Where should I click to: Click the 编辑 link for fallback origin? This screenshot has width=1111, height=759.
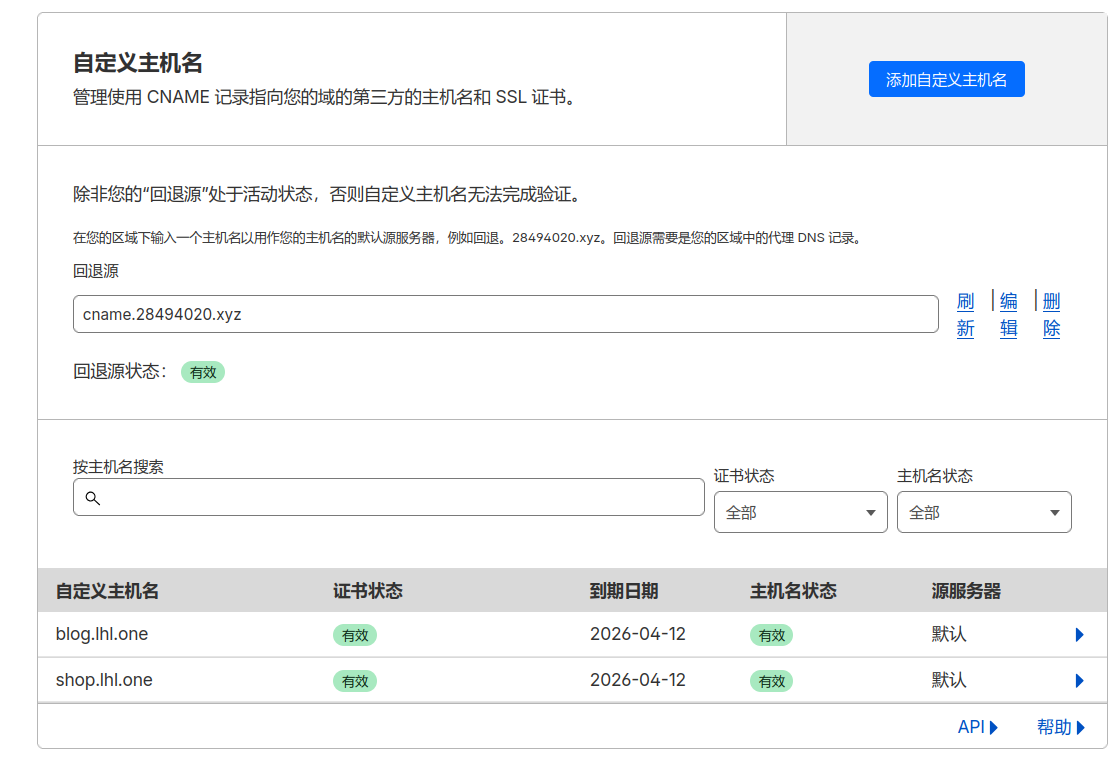tap(1008, 314)
